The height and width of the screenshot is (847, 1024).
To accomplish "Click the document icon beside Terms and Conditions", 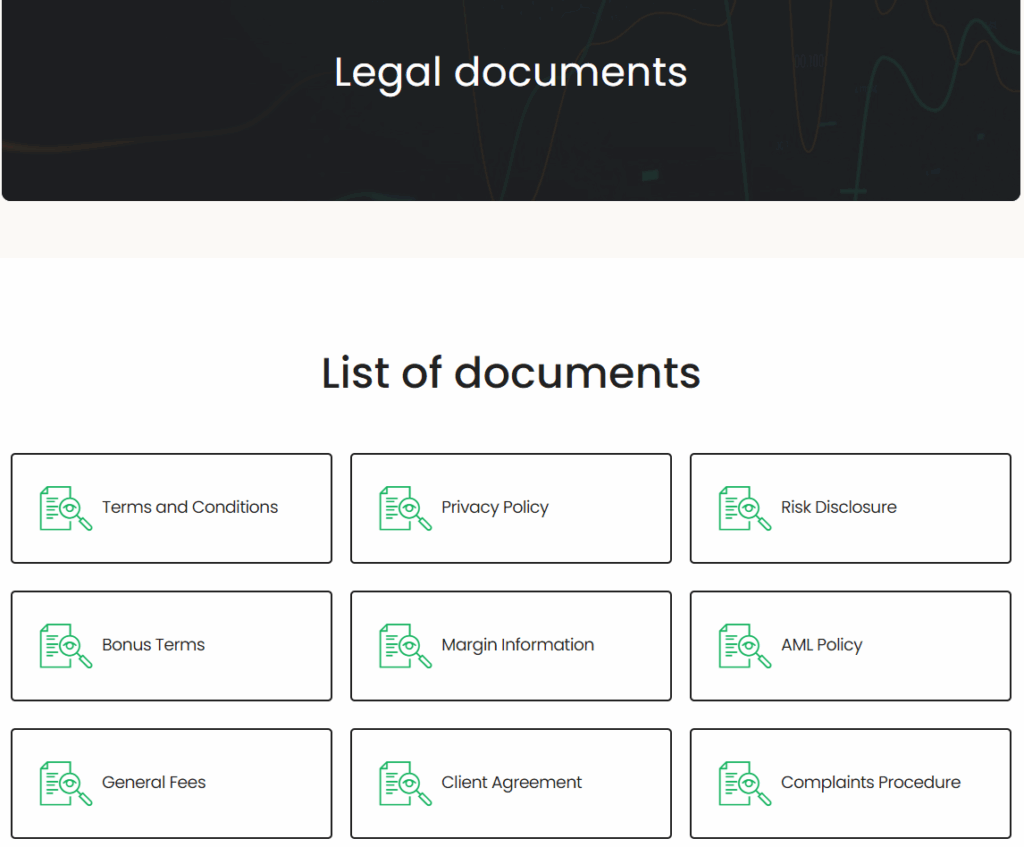I will pos(65,508).
